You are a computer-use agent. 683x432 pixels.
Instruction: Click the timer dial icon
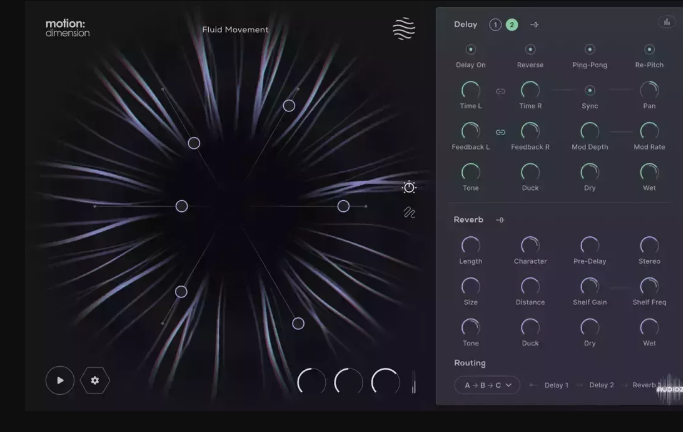tap(409, 187)
